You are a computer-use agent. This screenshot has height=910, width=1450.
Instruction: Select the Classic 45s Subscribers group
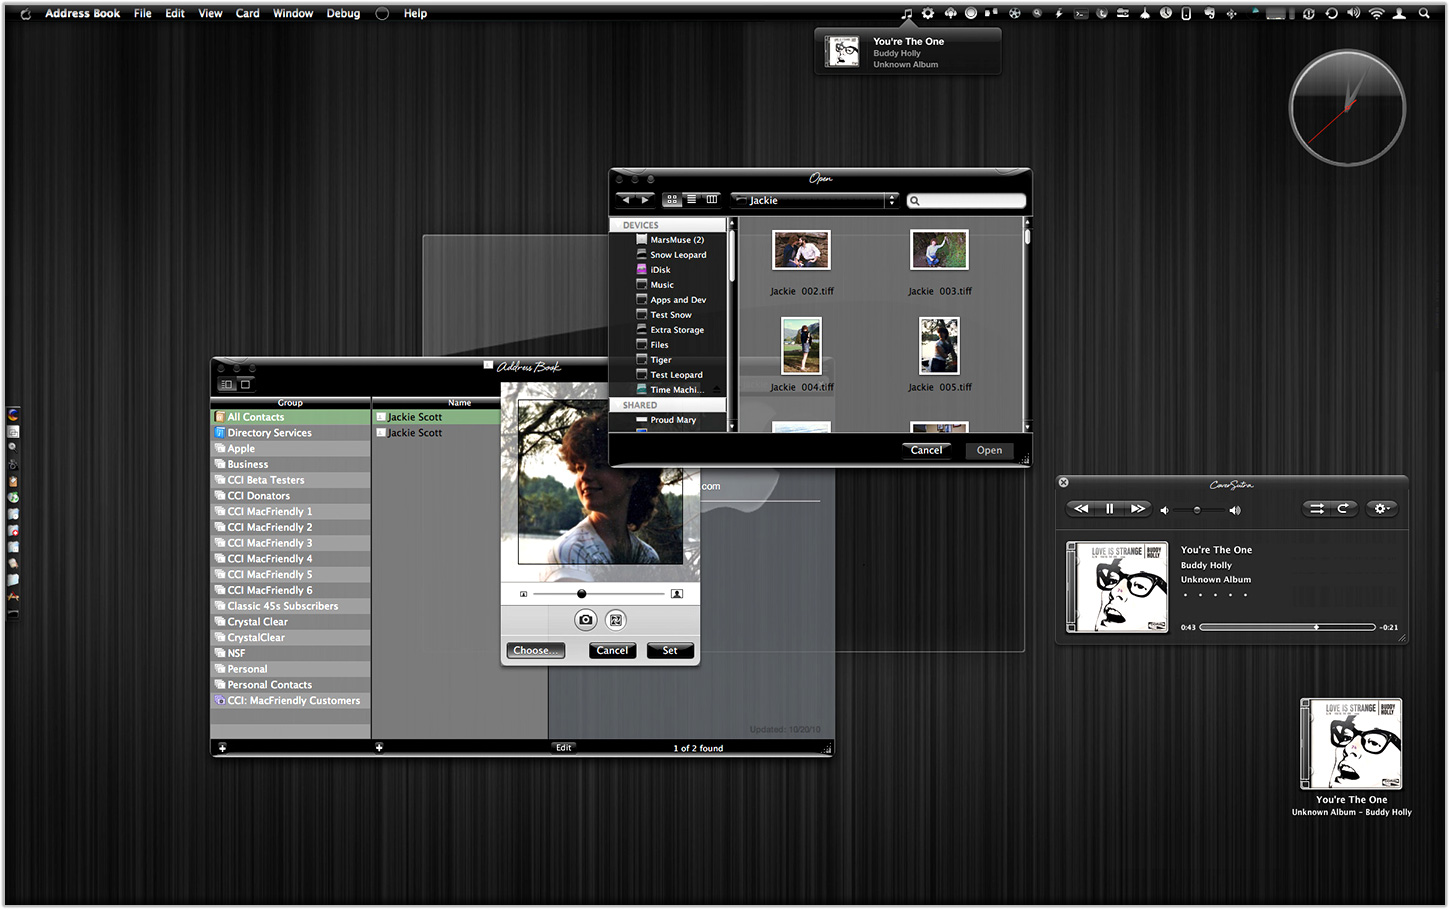[290, 606]
